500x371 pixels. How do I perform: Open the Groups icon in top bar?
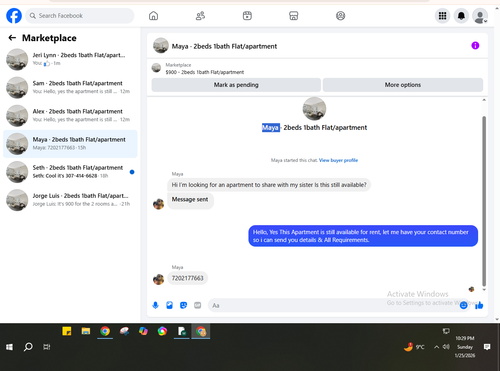(340, 16)
